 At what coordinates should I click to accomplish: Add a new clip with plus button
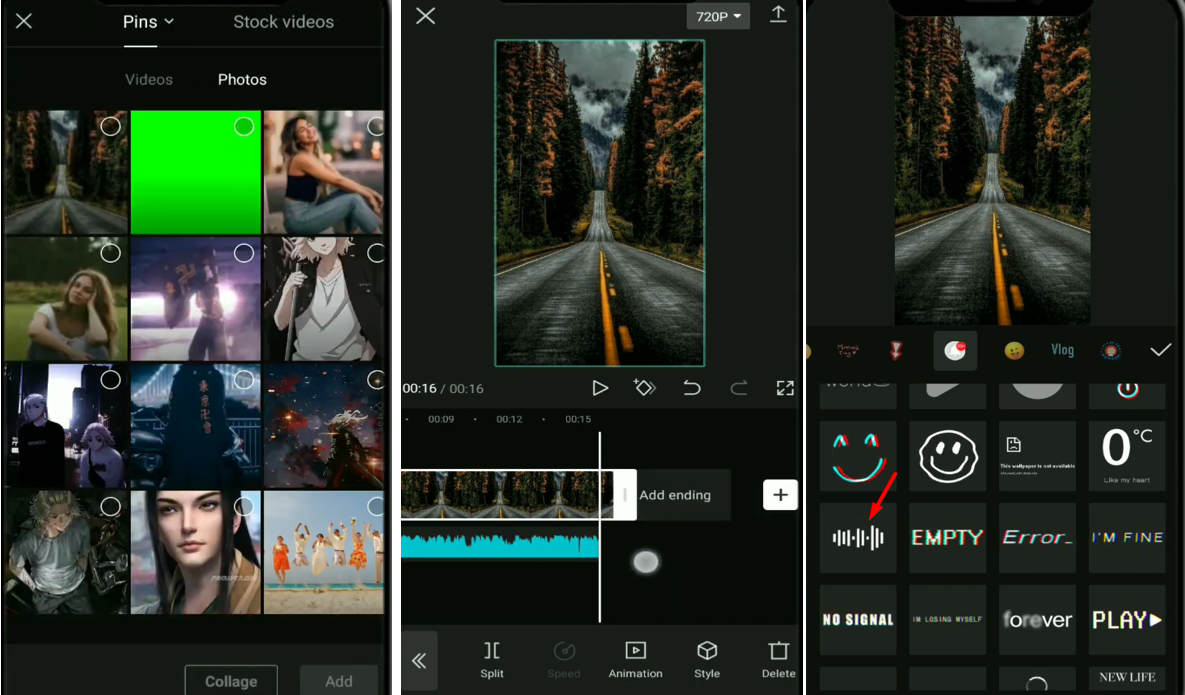pos(781,495)
